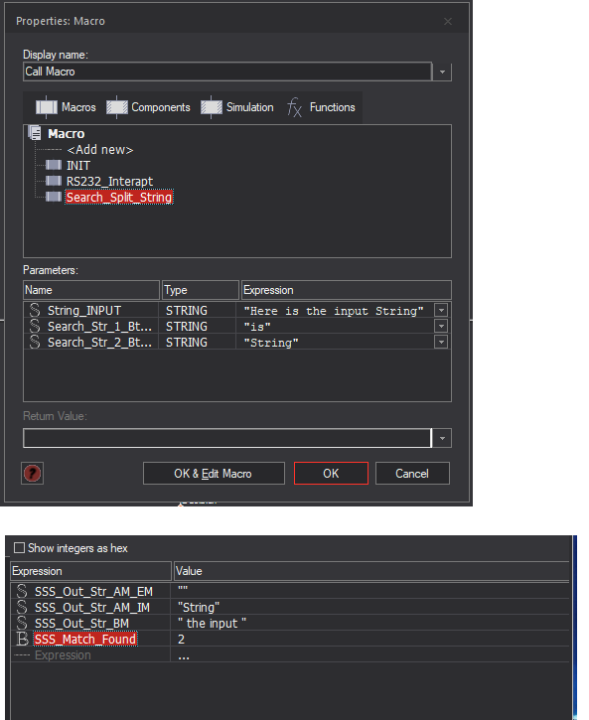Screen dimensions: 589x720
Task: Click the Display name input field
Action: [x=228, y=72]
